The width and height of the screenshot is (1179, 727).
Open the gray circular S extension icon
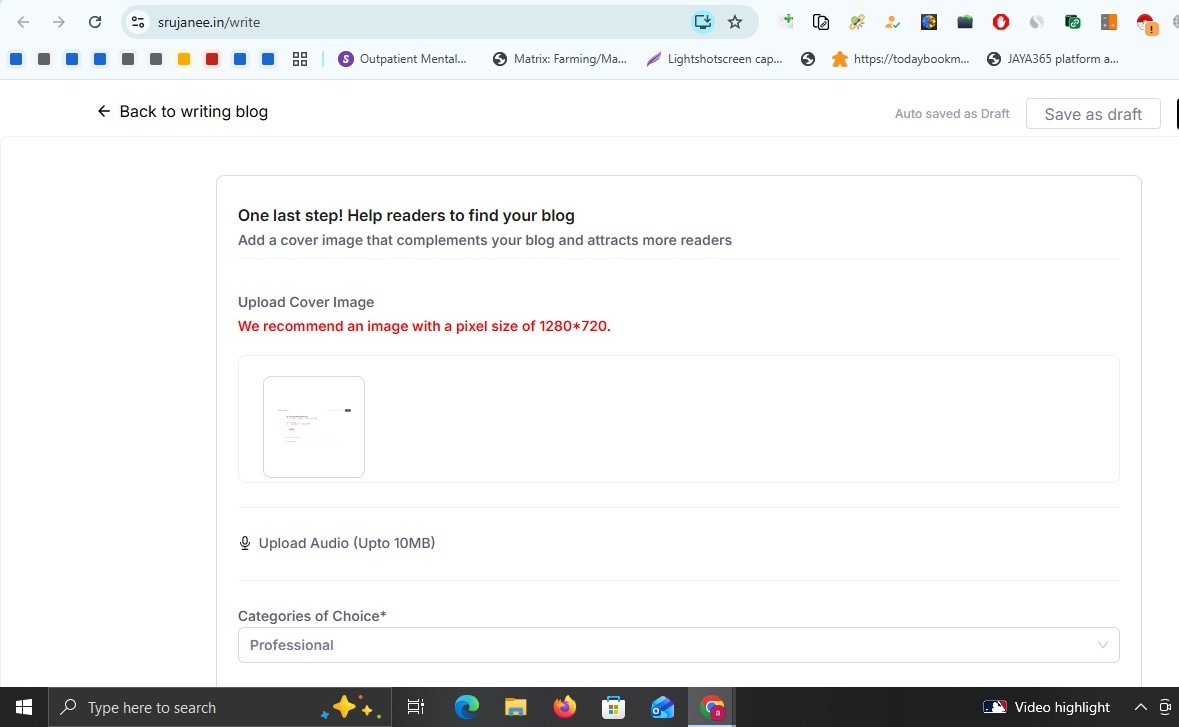click(1037, 22)
